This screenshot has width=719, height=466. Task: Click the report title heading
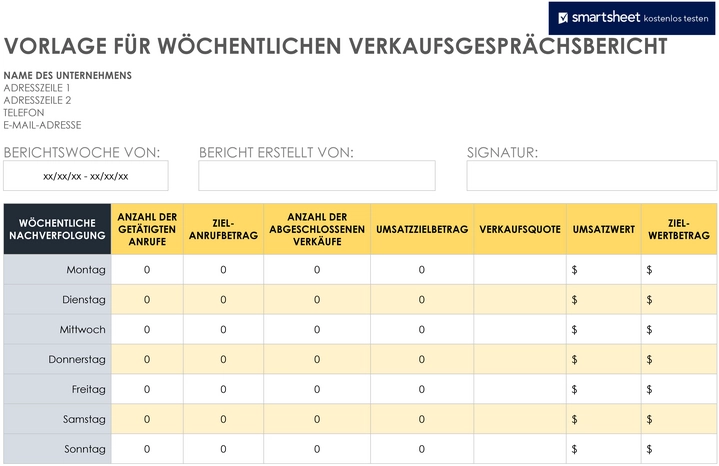[x=336, y=46]
